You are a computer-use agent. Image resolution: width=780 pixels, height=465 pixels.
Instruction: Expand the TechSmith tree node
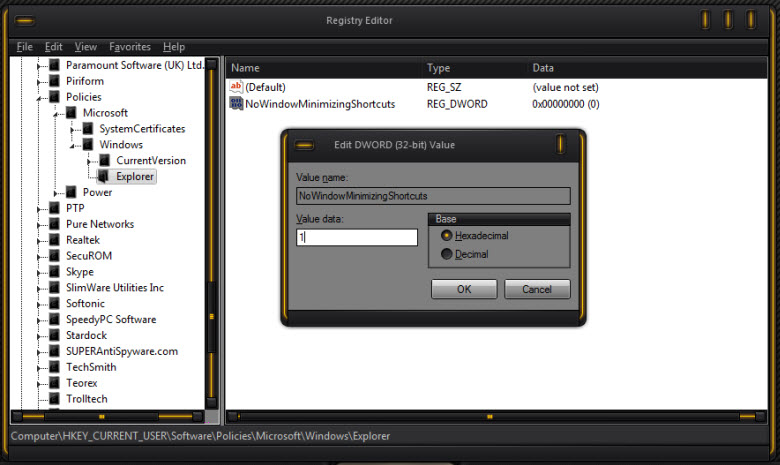pyautogui.click(x=39, y=369)
